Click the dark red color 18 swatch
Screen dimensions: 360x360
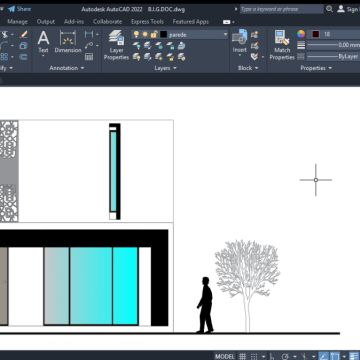(x=316, y=34)
